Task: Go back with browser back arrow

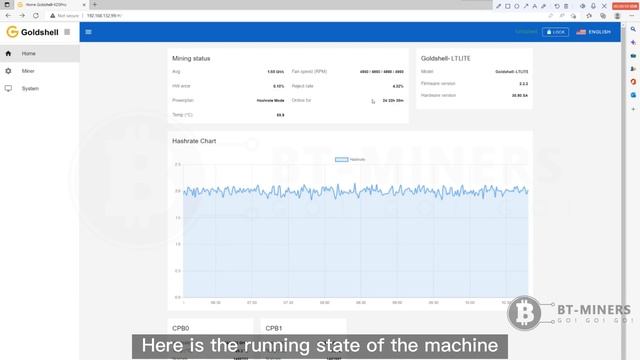Action: [8, 16]
